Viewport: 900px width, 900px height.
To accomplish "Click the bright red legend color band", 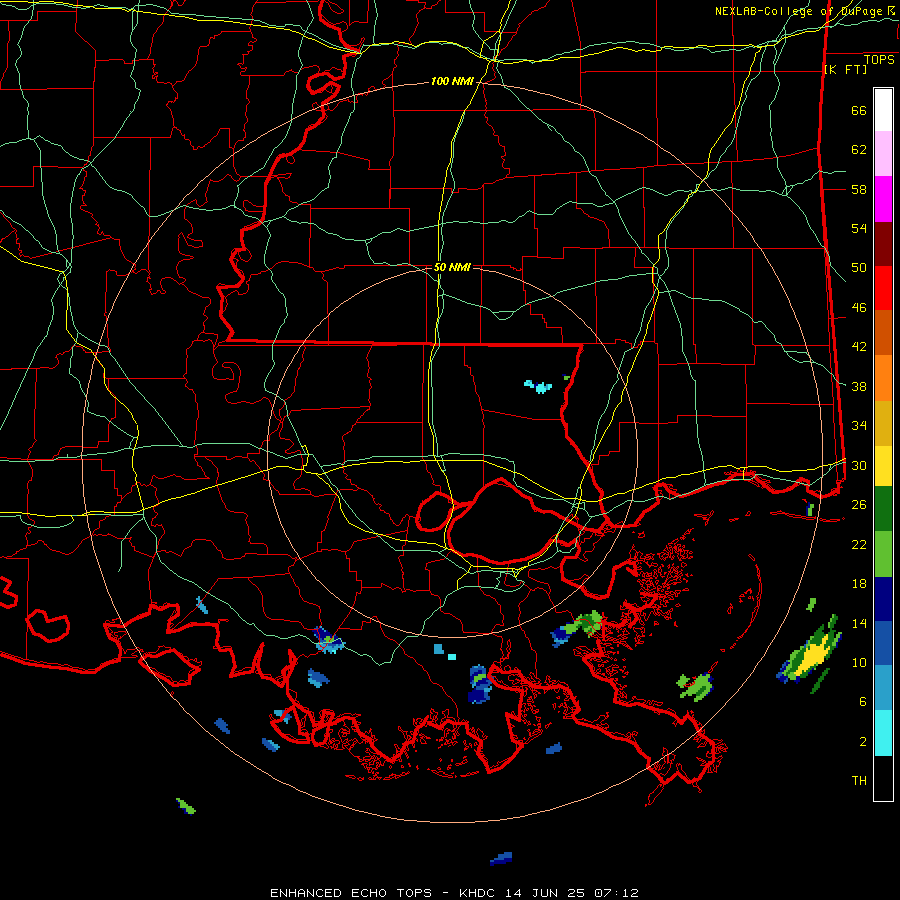I will 883,288.
